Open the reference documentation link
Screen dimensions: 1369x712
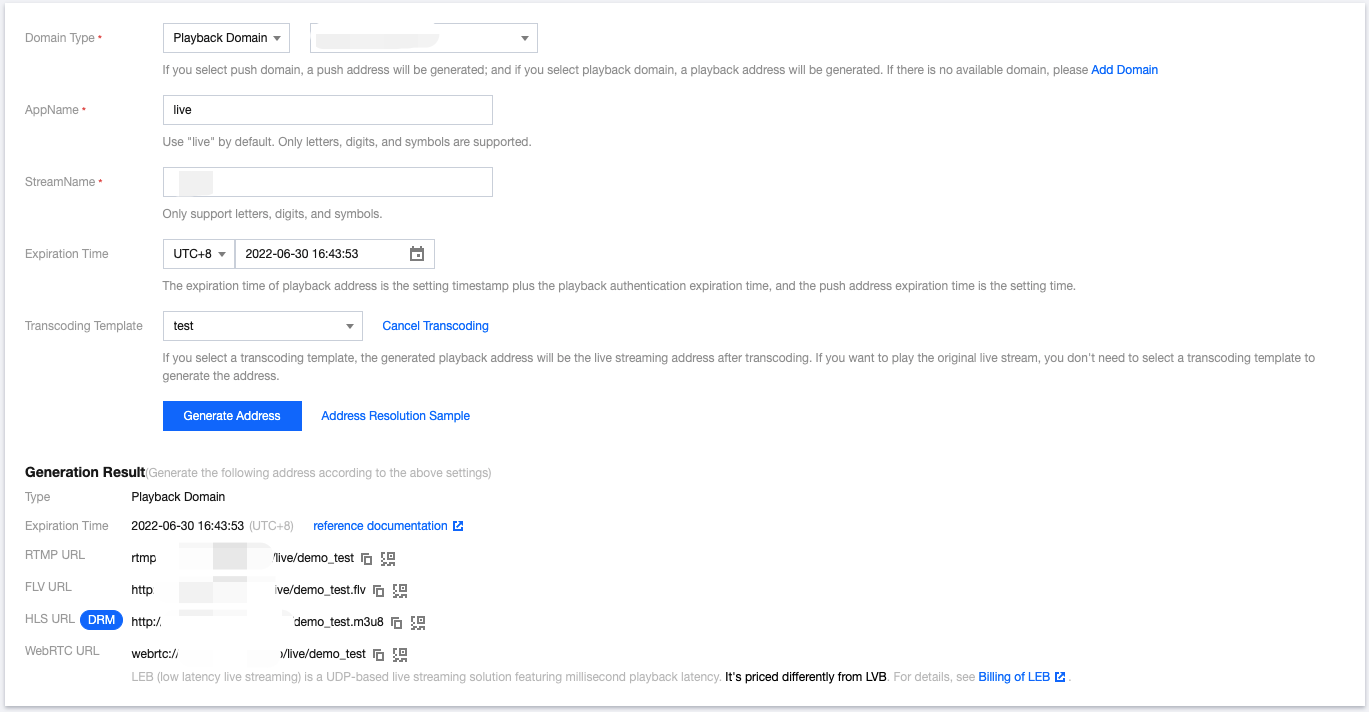coord(380,526)
